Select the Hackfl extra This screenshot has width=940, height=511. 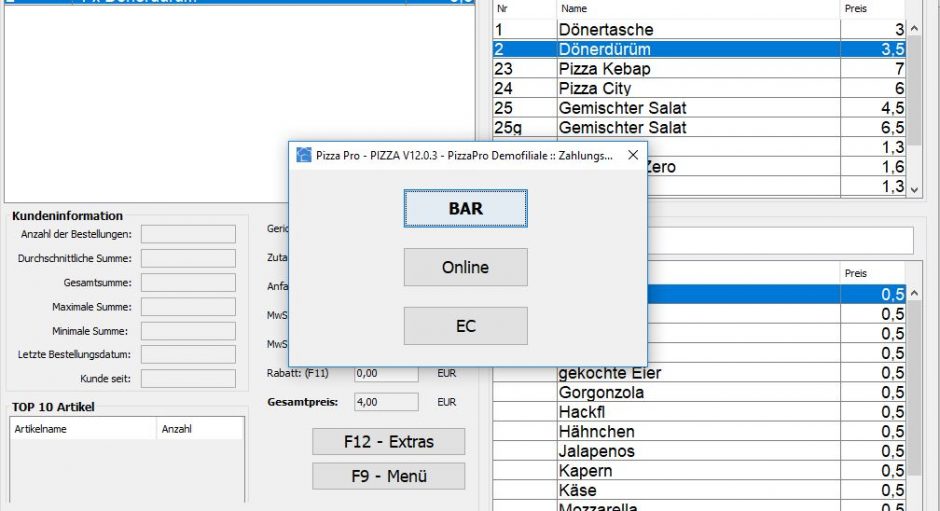[x=699, y=412]
